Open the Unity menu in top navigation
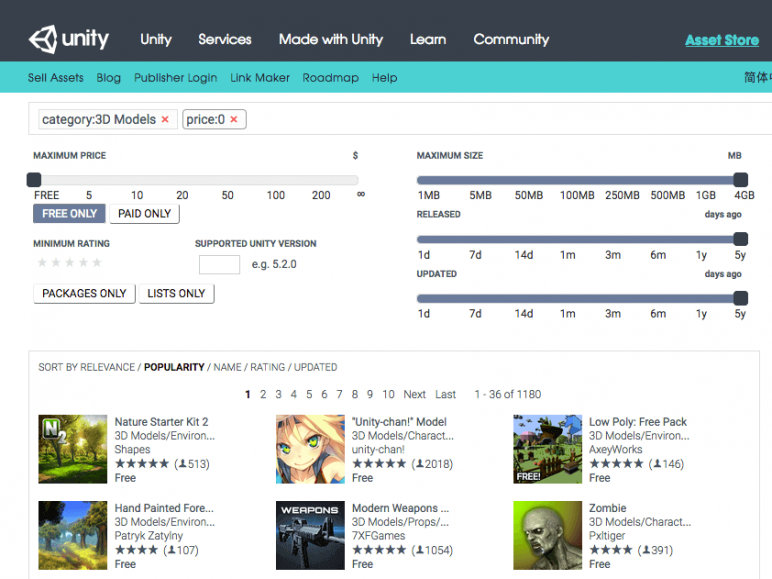Image resolution: width=772 pixels, height=579 pixels. pyautogui.click(x=156, y=39)
